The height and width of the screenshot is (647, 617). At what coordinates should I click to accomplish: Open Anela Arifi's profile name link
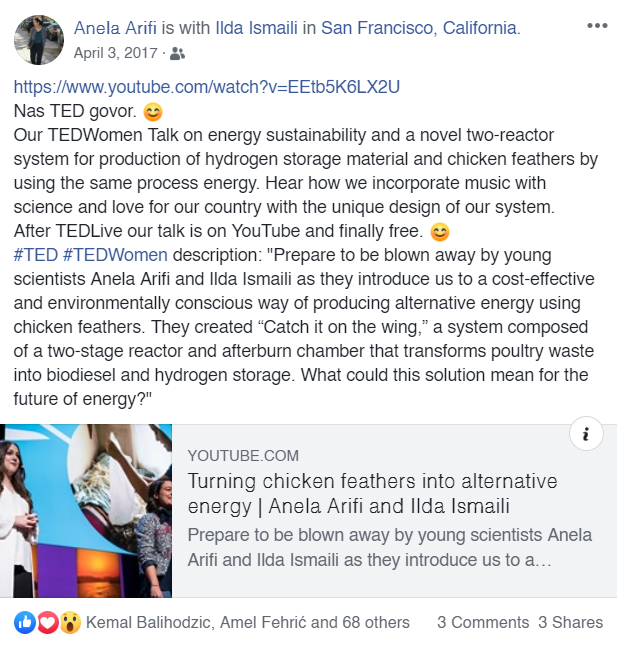pyautogui.click(x=115, y=28)
